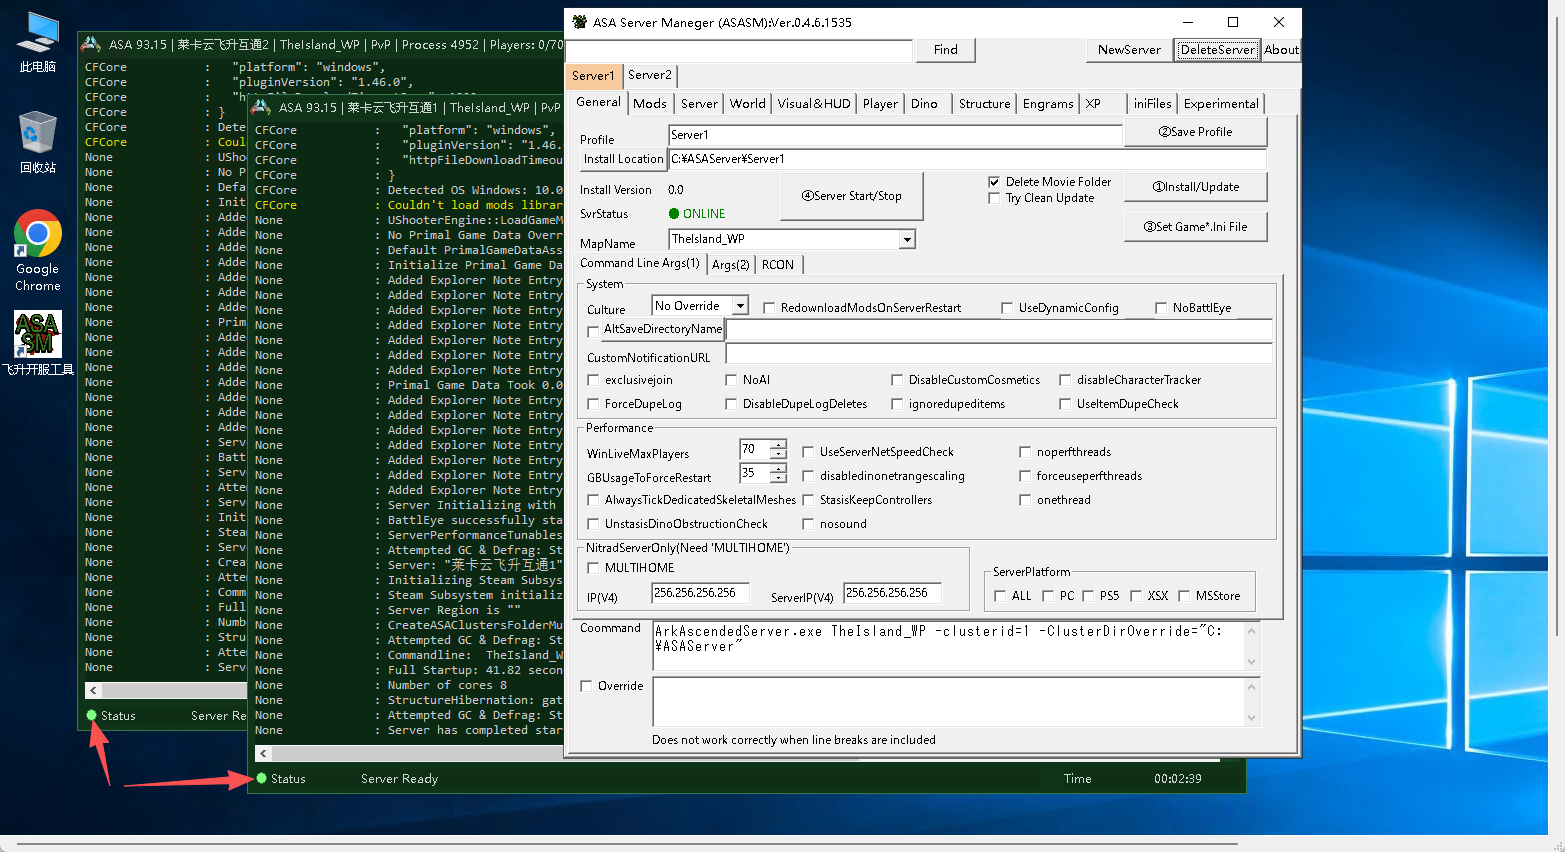Click the Install Location path field
The width and height of the screenshot is (1565, 852).
point(966,159)
